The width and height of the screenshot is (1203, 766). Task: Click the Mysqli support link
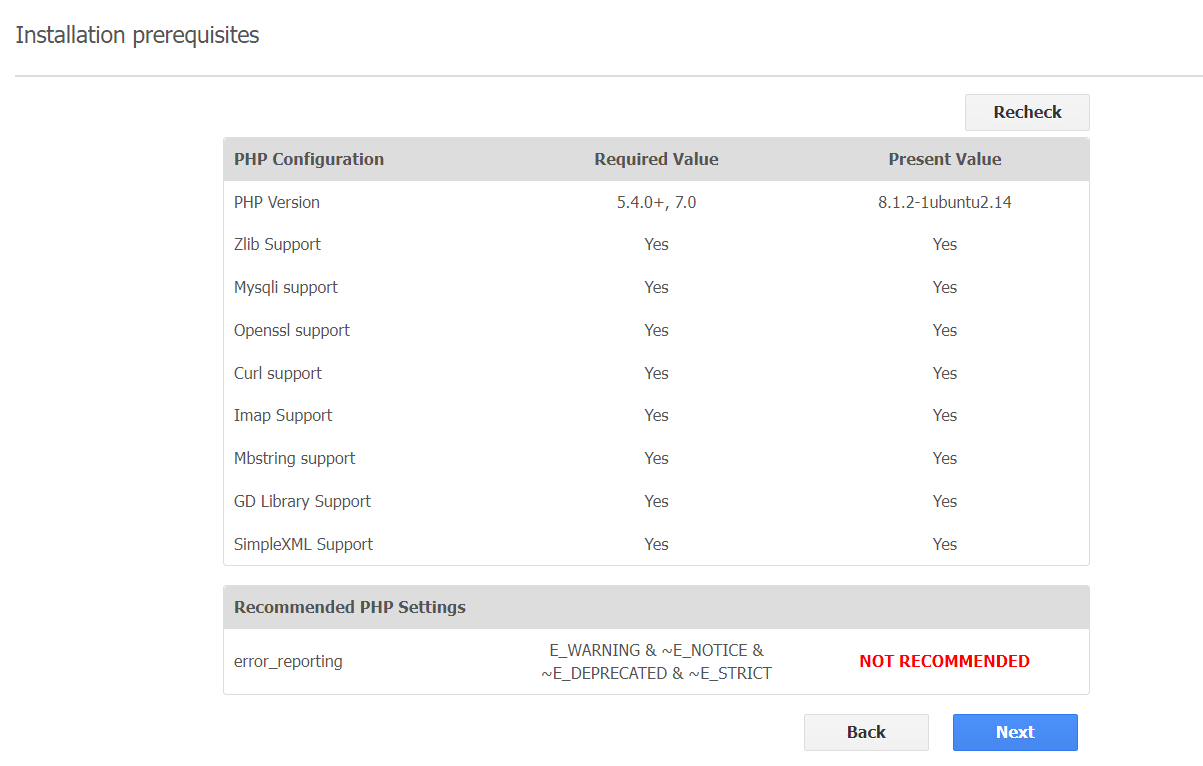point(285,287)
